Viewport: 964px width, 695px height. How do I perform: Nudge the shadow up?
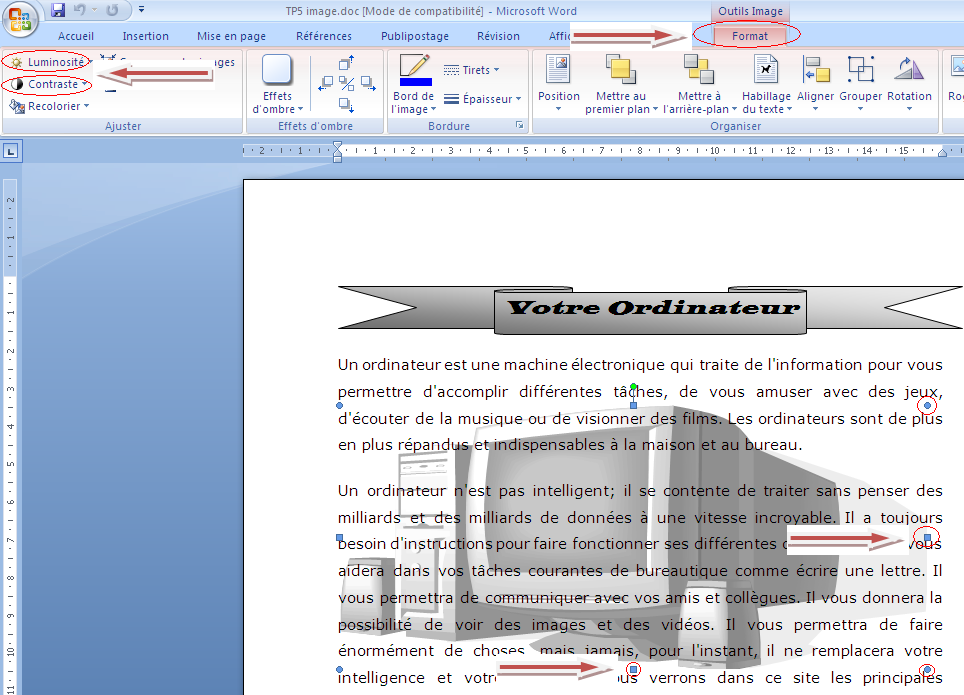click(346, 63)
